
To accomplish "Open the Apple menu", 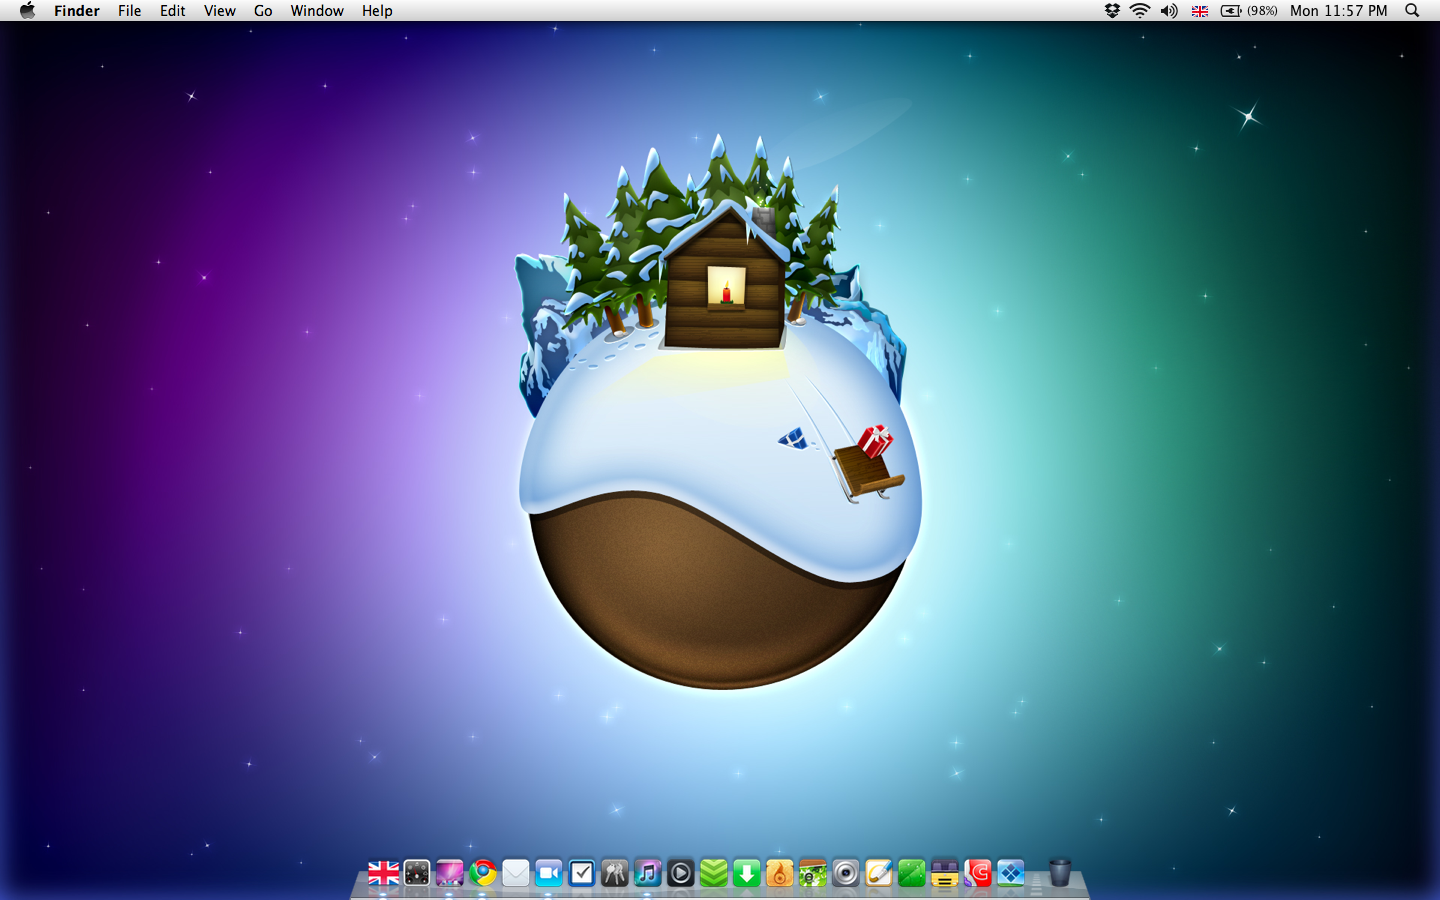I will click(x=27, y=11).
